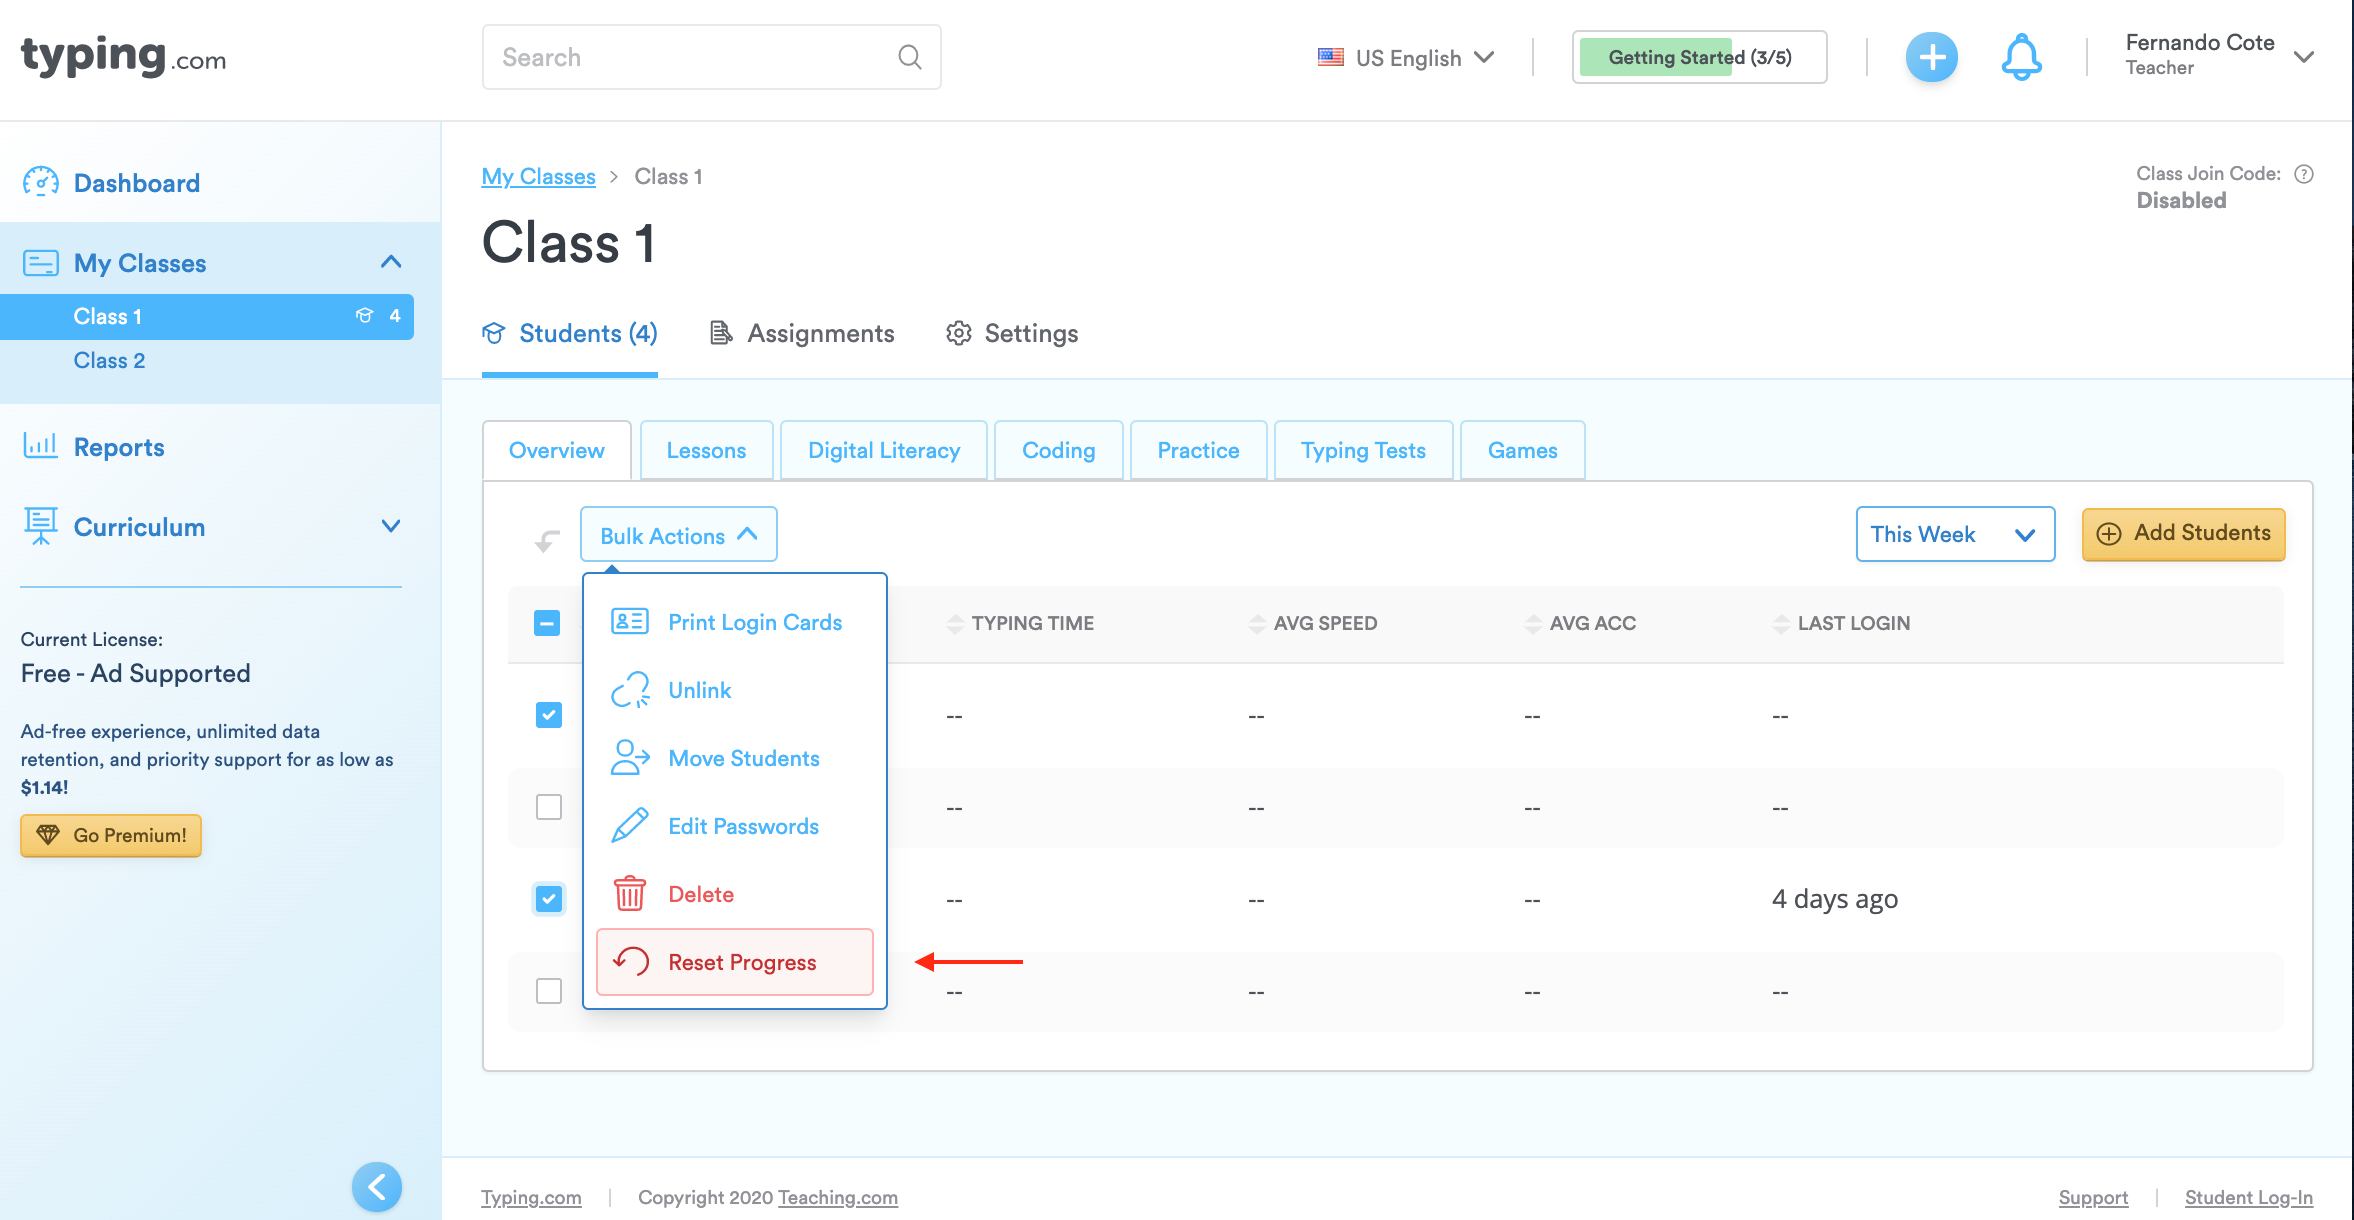Click the notification bell icon
2354x1220 pixels.
2021,58
